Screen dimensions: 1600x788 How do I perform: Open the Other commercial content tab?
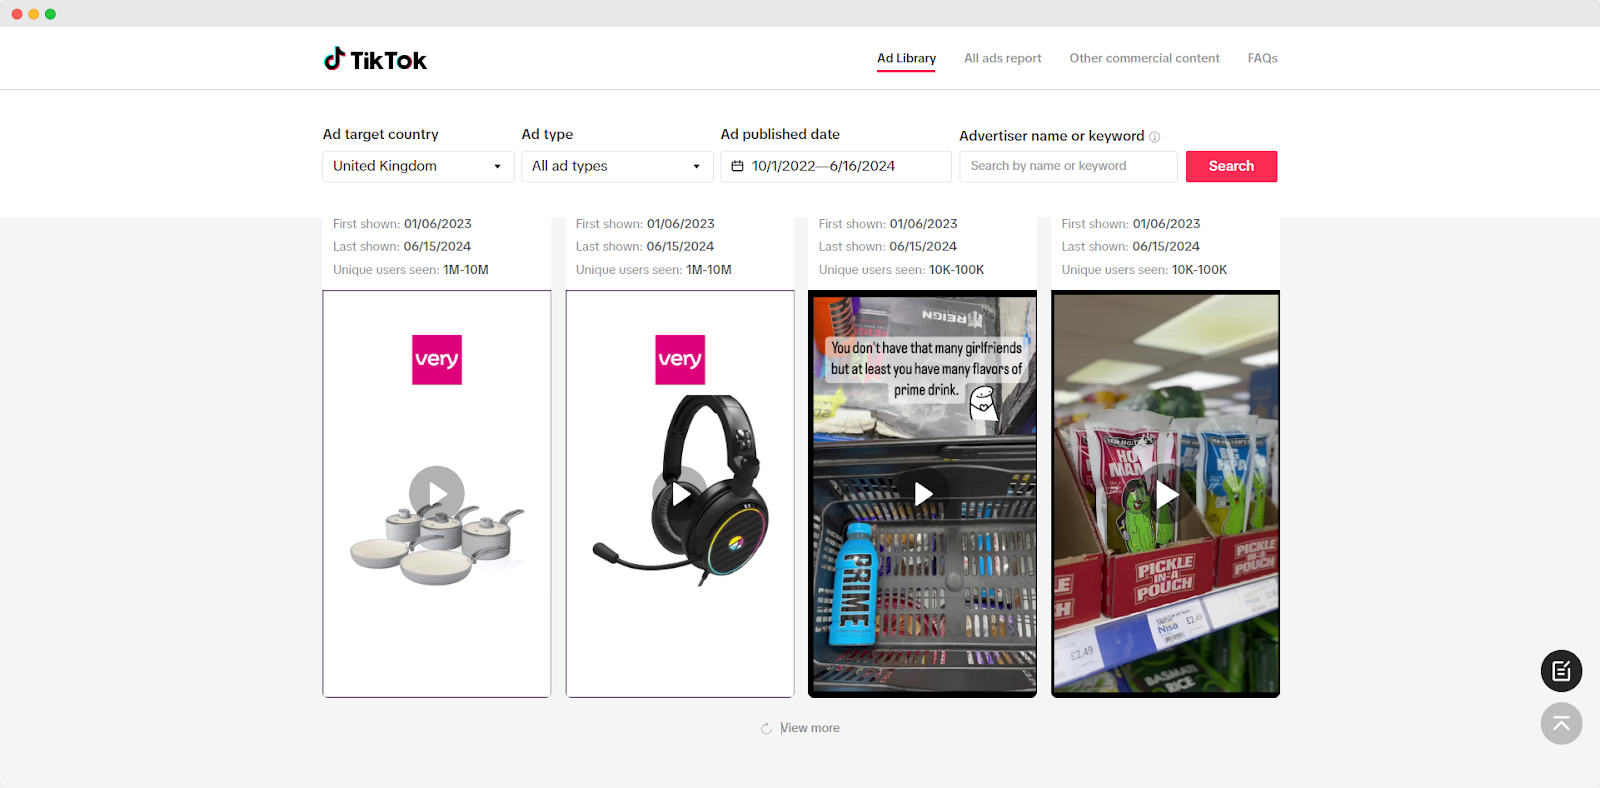tap(1145, 58)
